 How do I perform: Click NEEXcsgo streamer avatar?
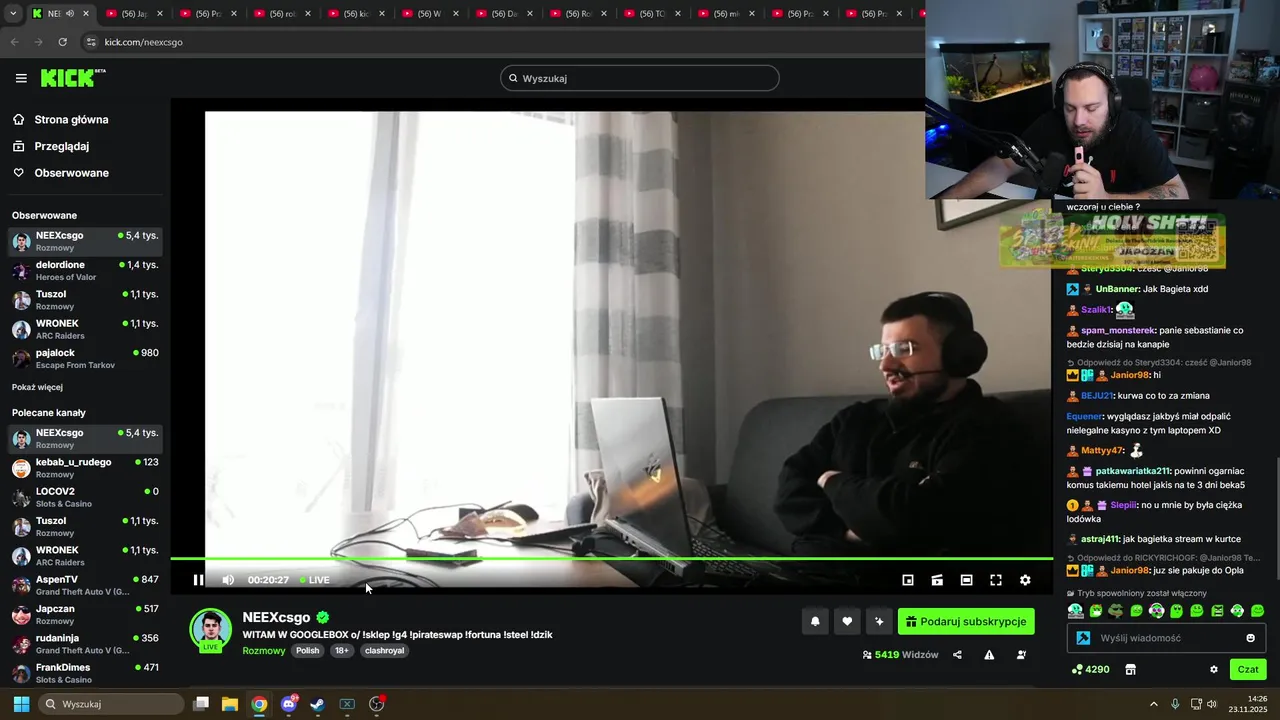click(211, 629)
